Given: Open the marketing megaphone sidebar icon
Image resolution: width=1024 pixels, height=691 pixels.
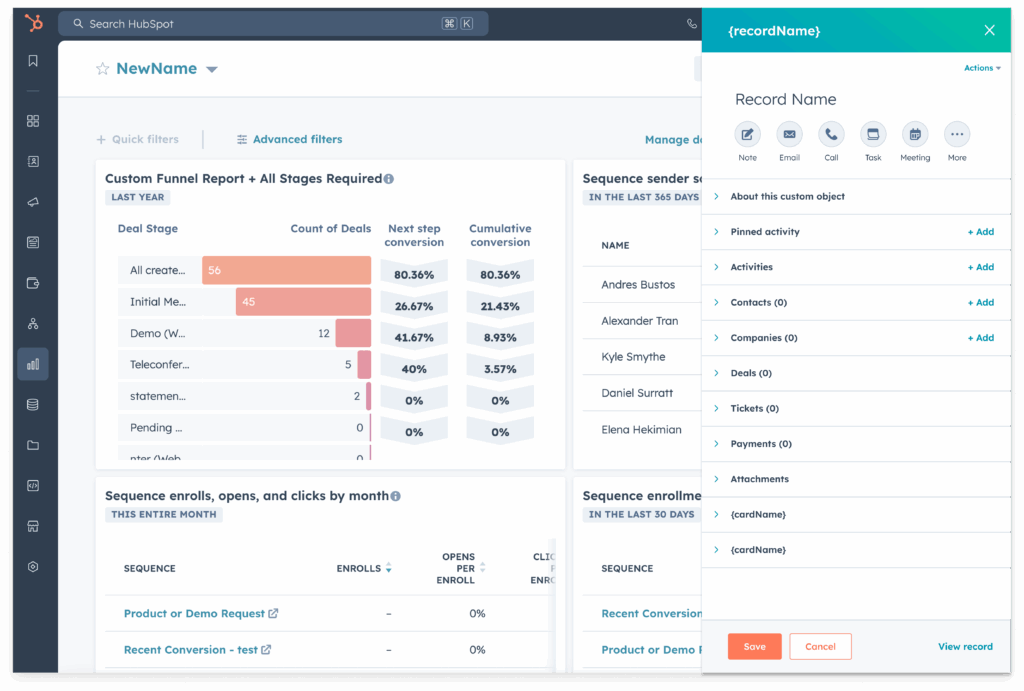Looking at the screenshot, I should (x=33, y=202).
